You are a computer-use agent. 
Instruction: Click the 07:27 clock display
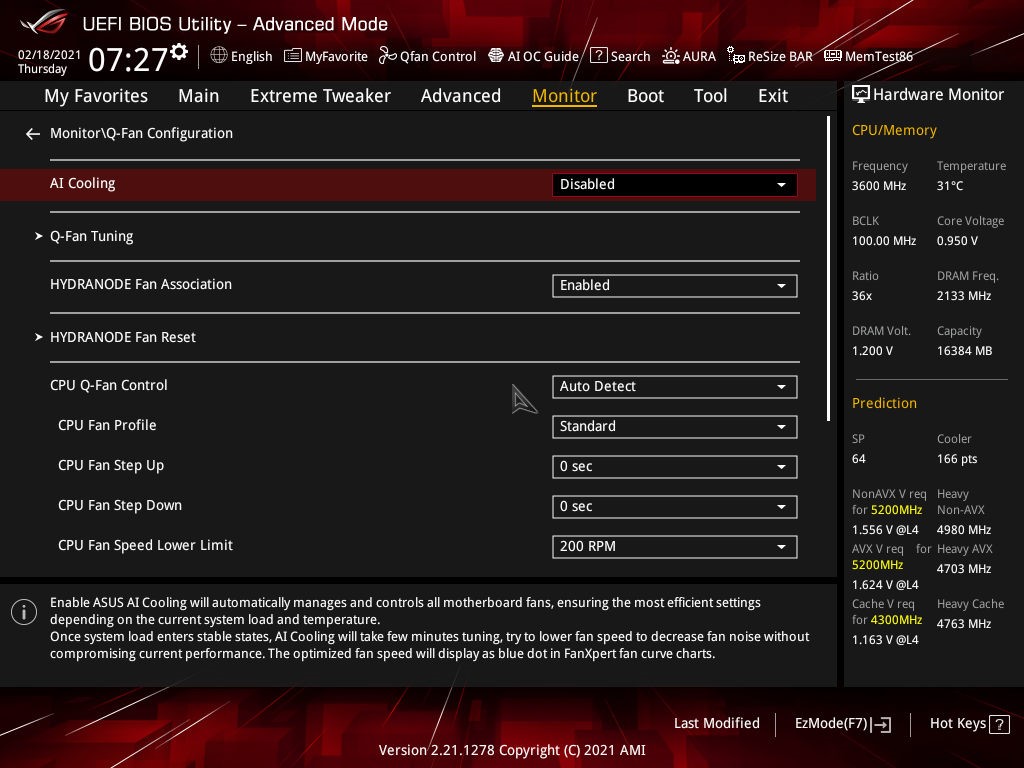pyautogui.click(x=128, y=59)
